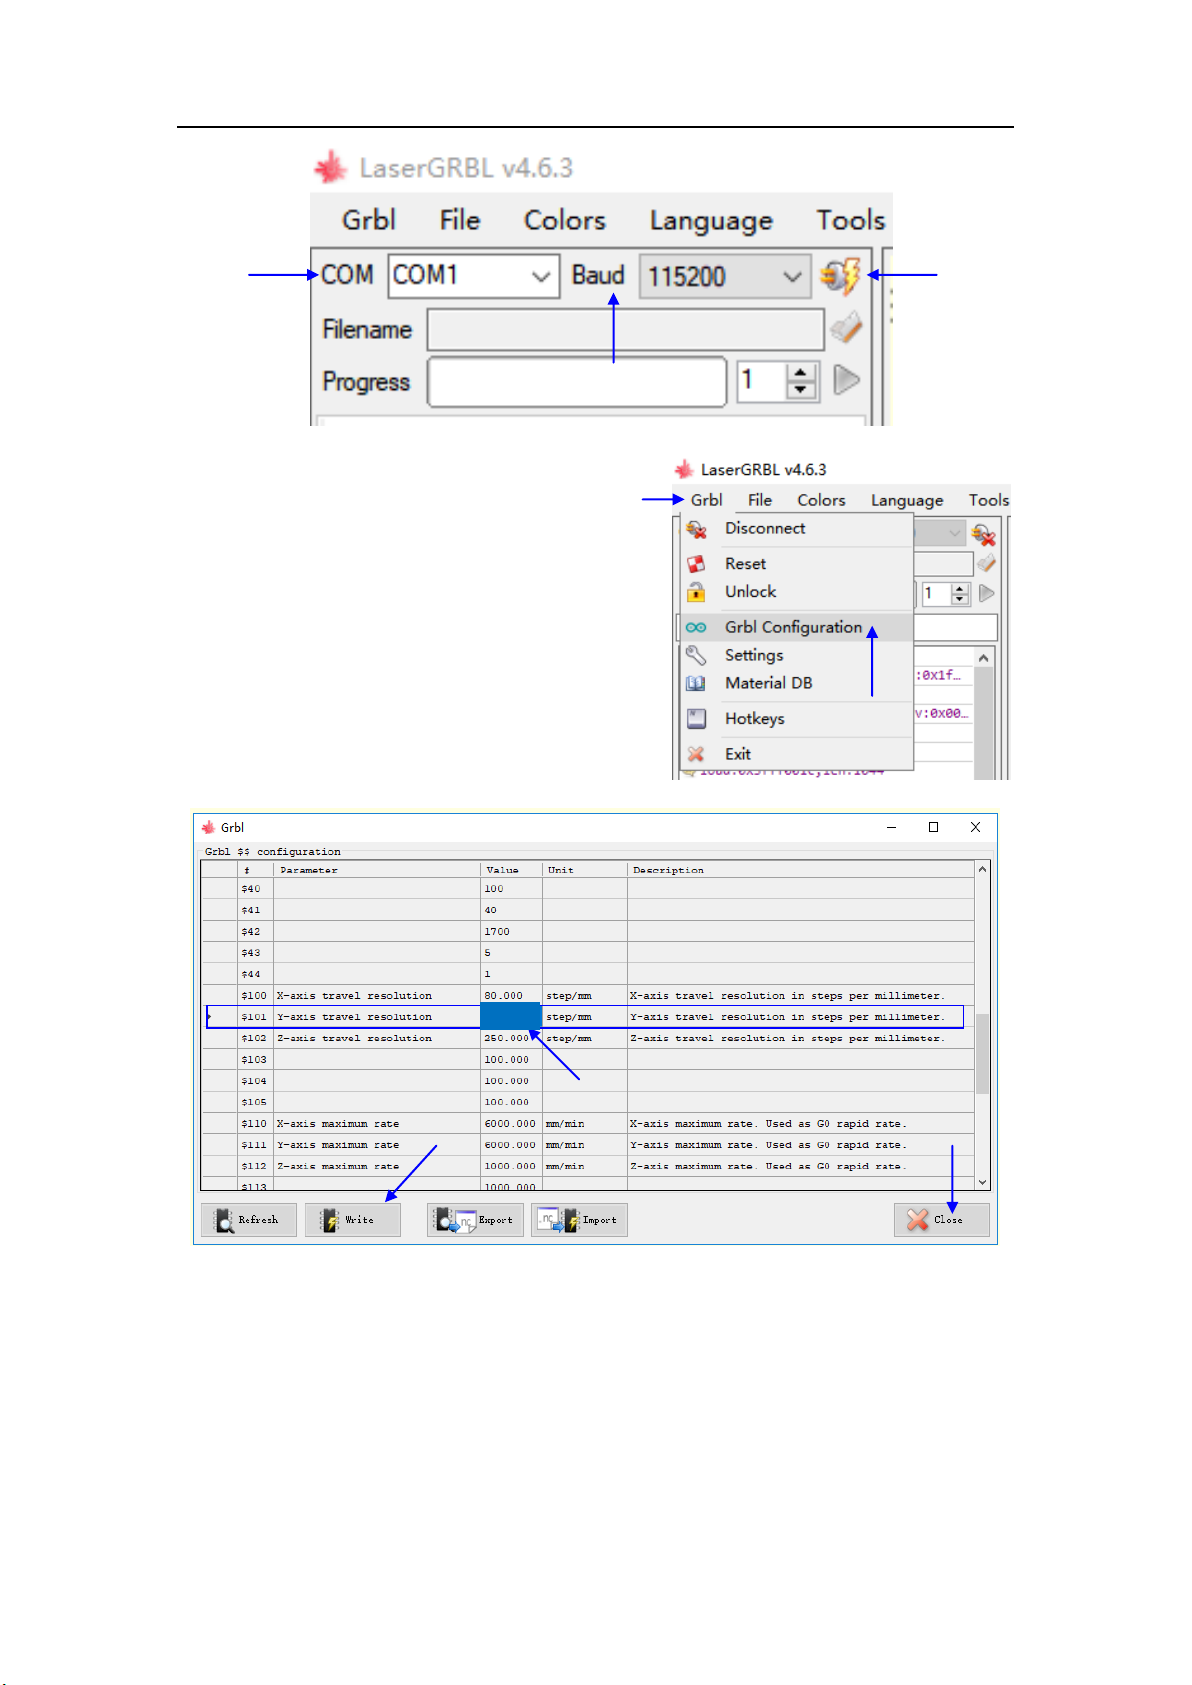Click the Unit column header in the configuration table
Viewport: 1192px width, 1685px height.
(x=585, y=870)
